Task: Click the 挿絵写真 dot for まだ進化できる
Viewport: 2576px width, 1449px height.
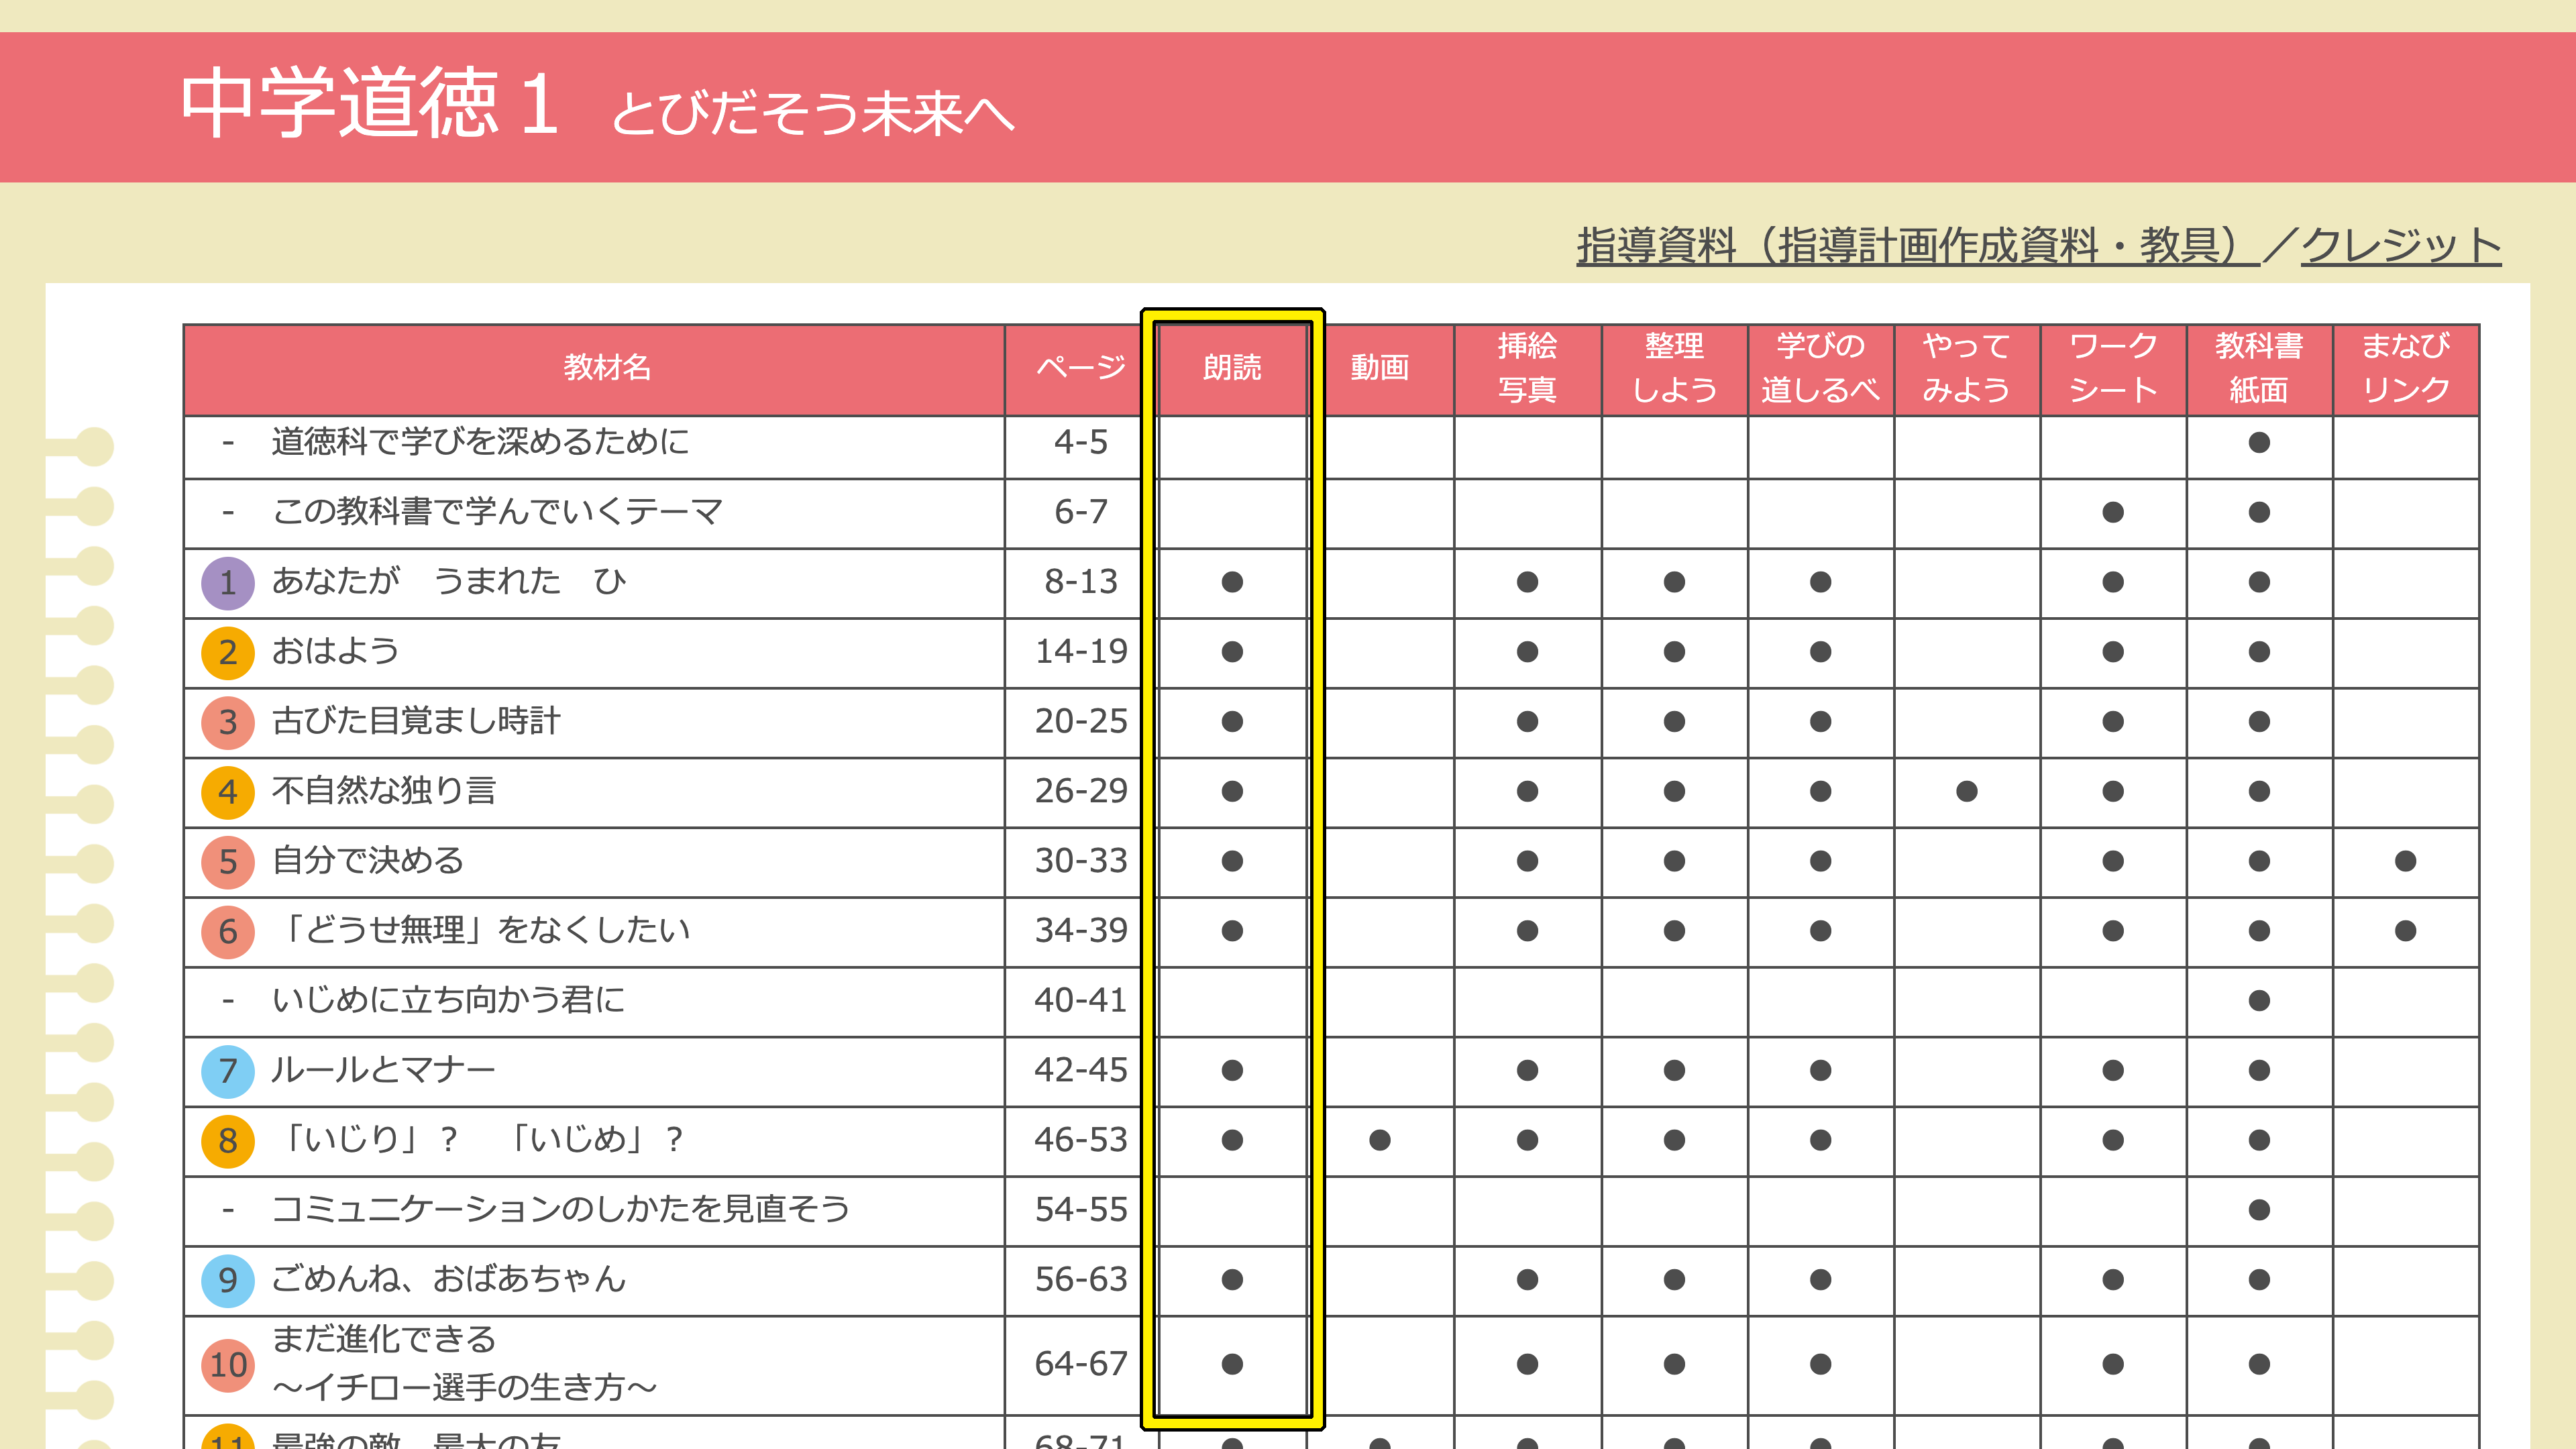Action: click(1527, 1364)
